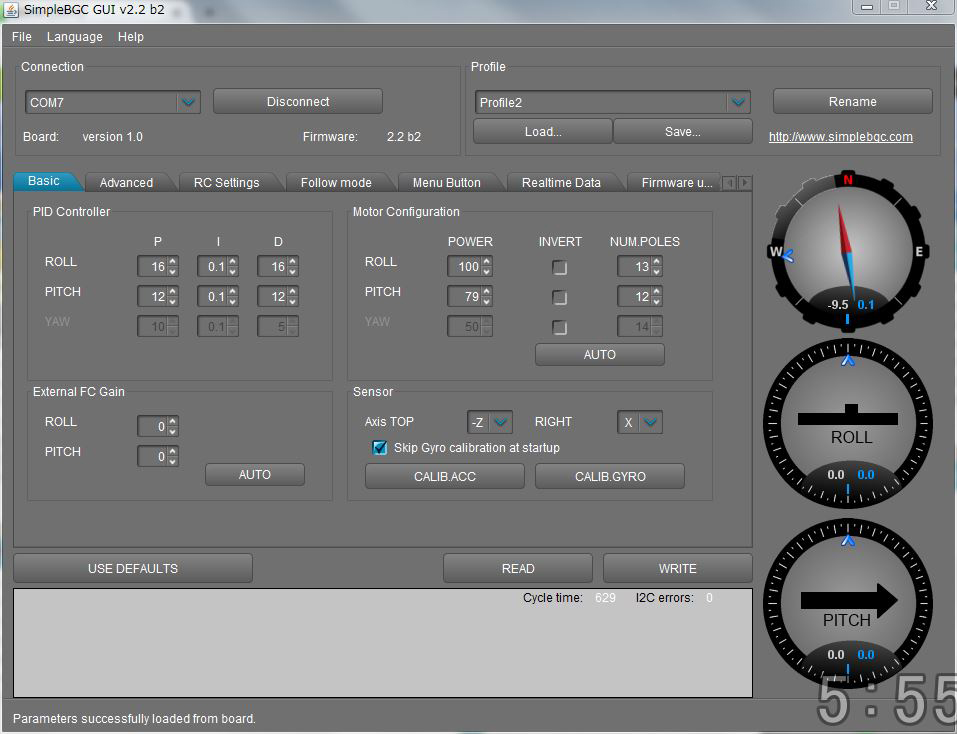This screenshot has width=957, height=734.
Task: Click USE DEFAULTS button
Action: coord(133,568)
